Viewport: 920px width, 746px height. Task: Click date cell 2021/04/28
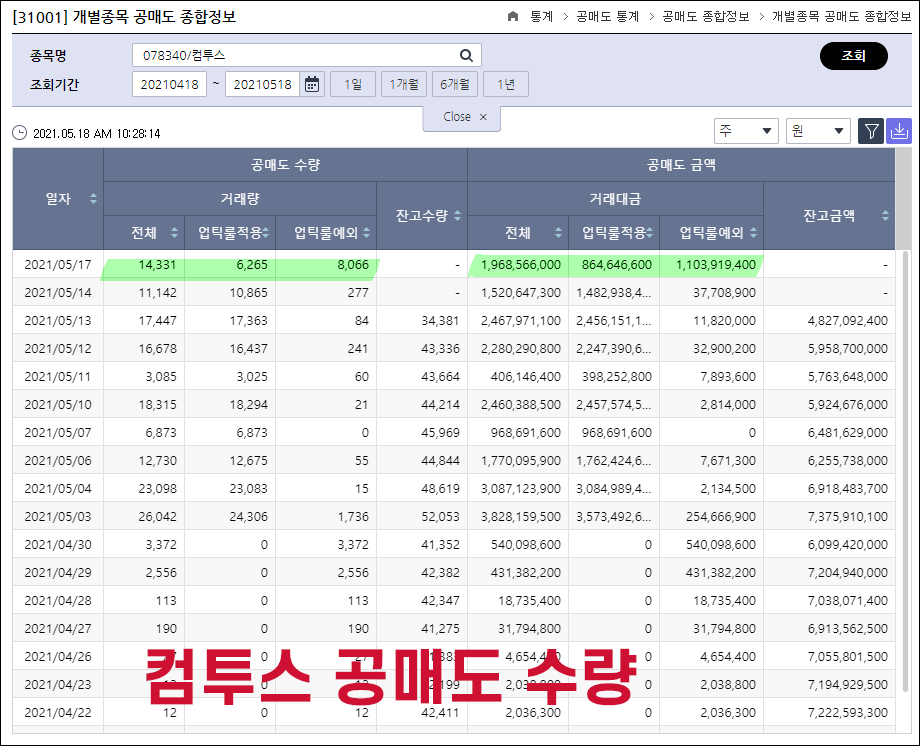click(58, 600)
